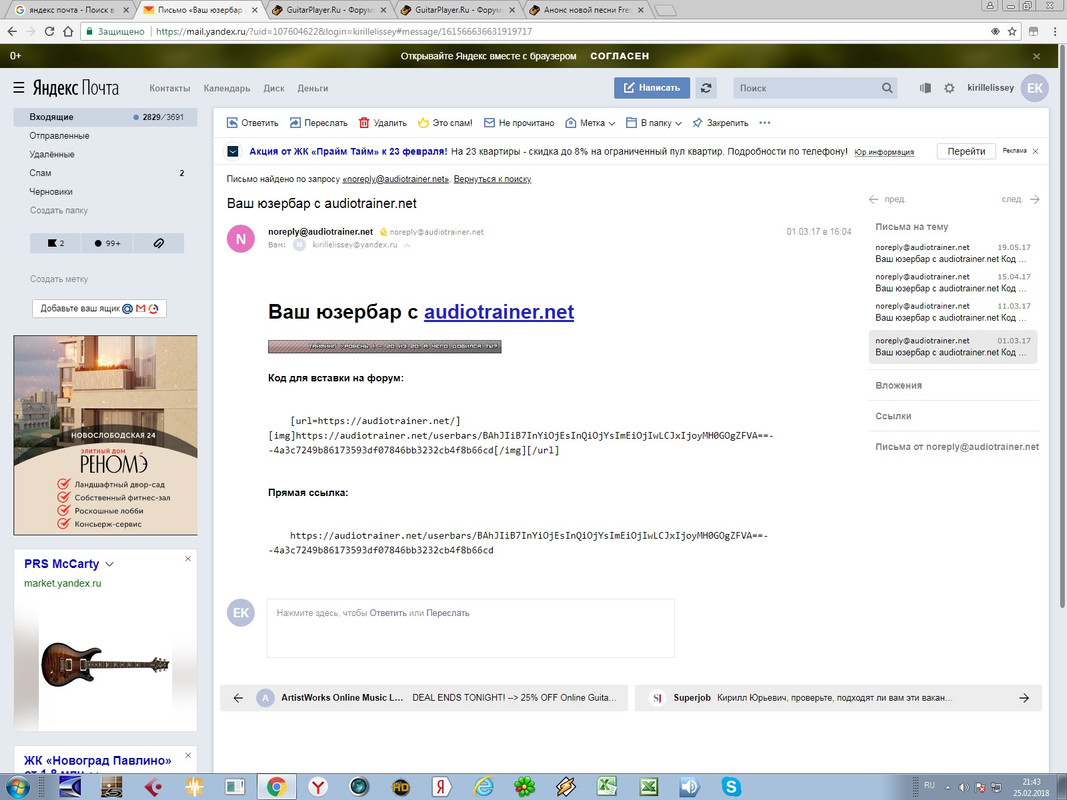Image resolution: width=1067 pixels, height=800 pixels.
Task: Filter unread messages 99+ button
Action: pos(107,243)
